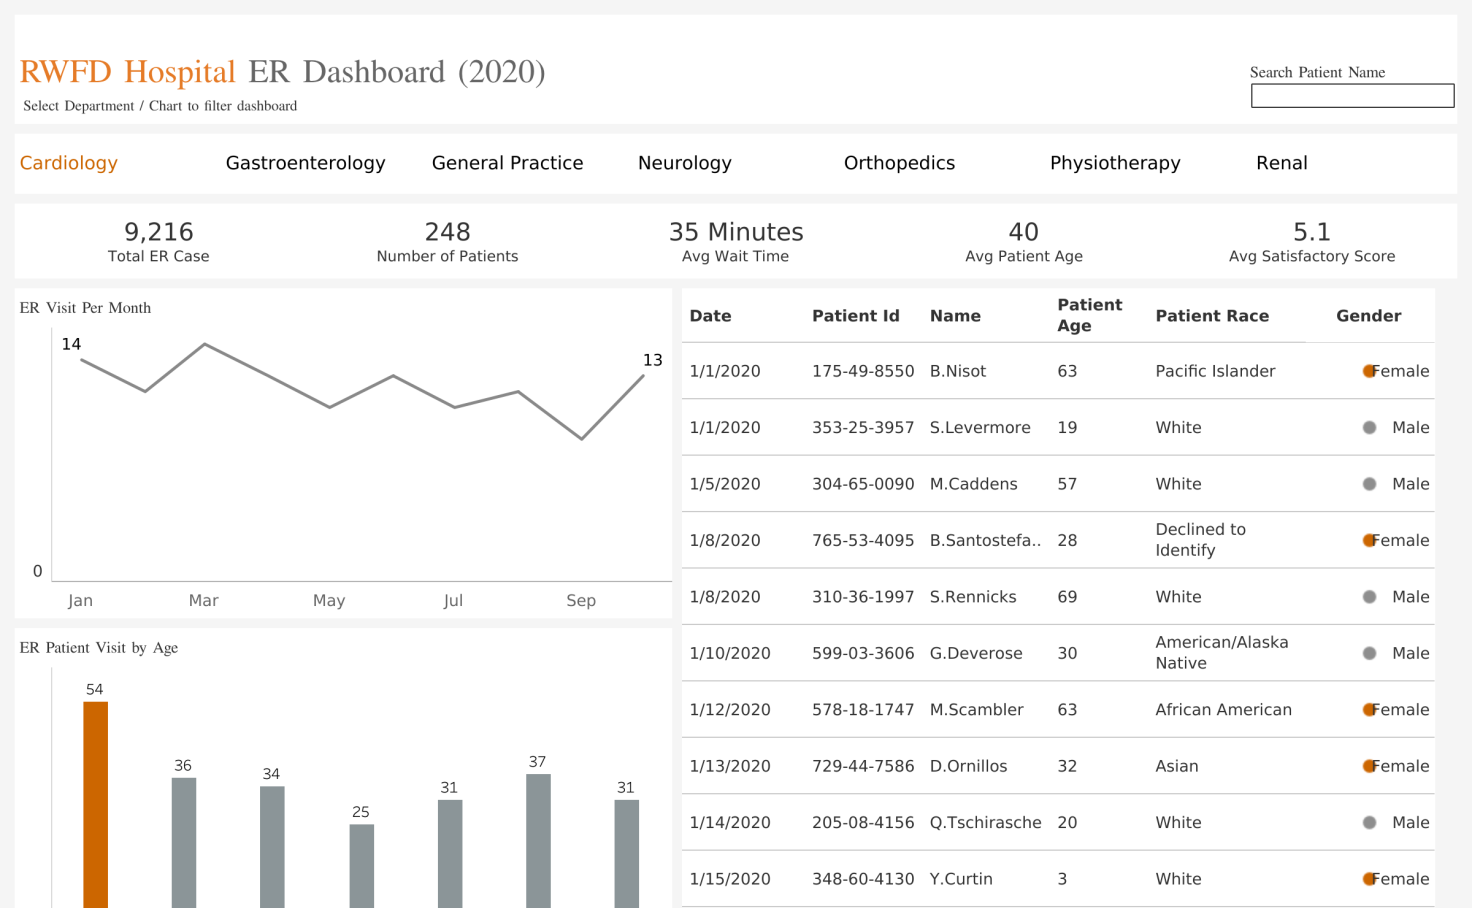Filter by the Renal department

tap(1281, 163)
